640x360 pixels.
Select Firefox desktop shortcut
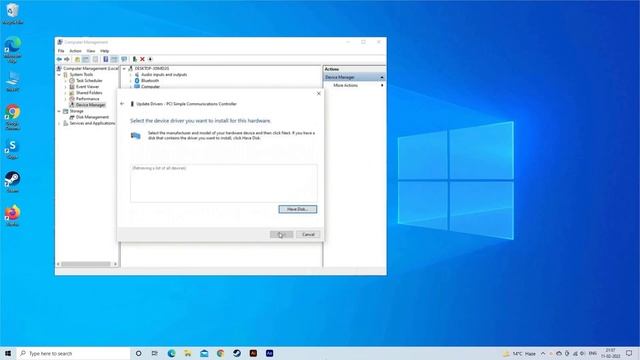pyautogui.click(x=12, y=216)
